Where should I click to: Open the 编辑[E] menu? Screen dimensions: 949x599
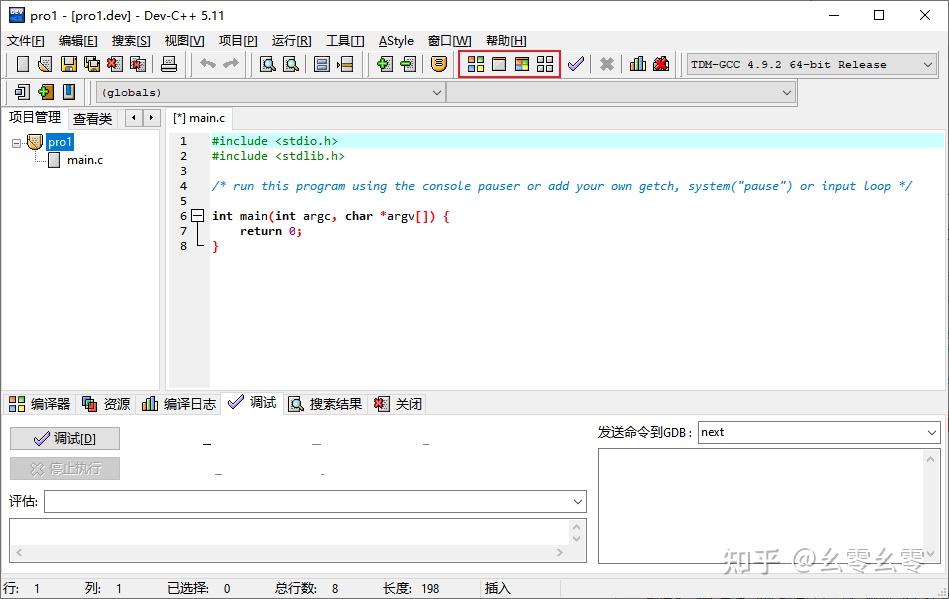(x=78, y=41)
